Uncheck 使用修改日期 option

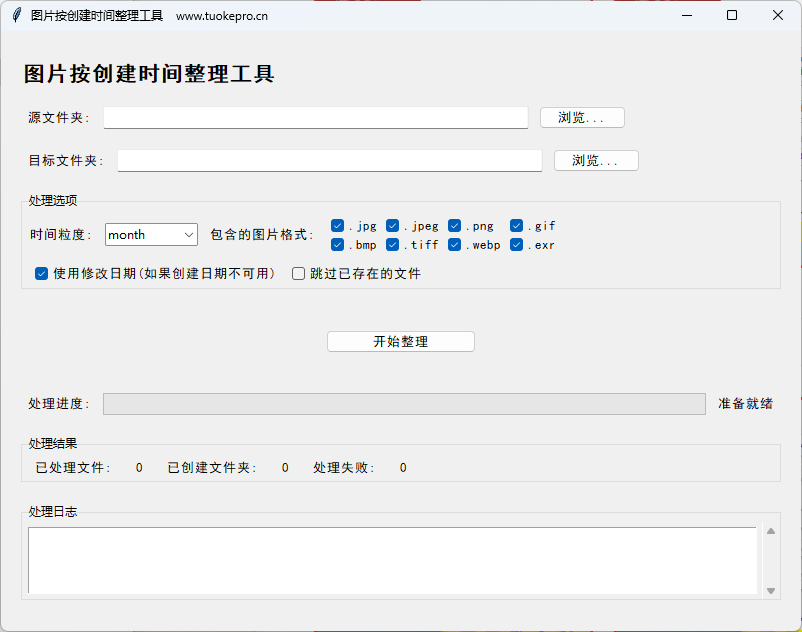(x=41, y=274)
